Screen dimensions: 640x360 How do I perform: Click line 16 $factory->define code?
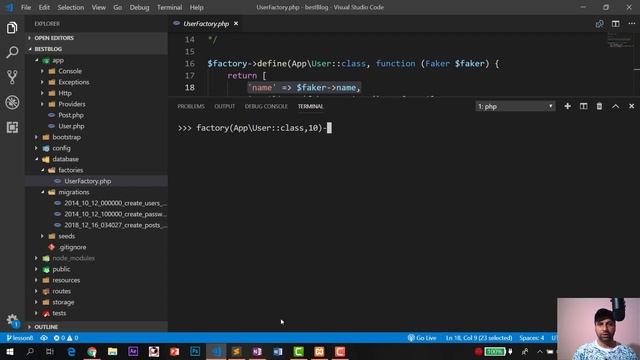353,64
